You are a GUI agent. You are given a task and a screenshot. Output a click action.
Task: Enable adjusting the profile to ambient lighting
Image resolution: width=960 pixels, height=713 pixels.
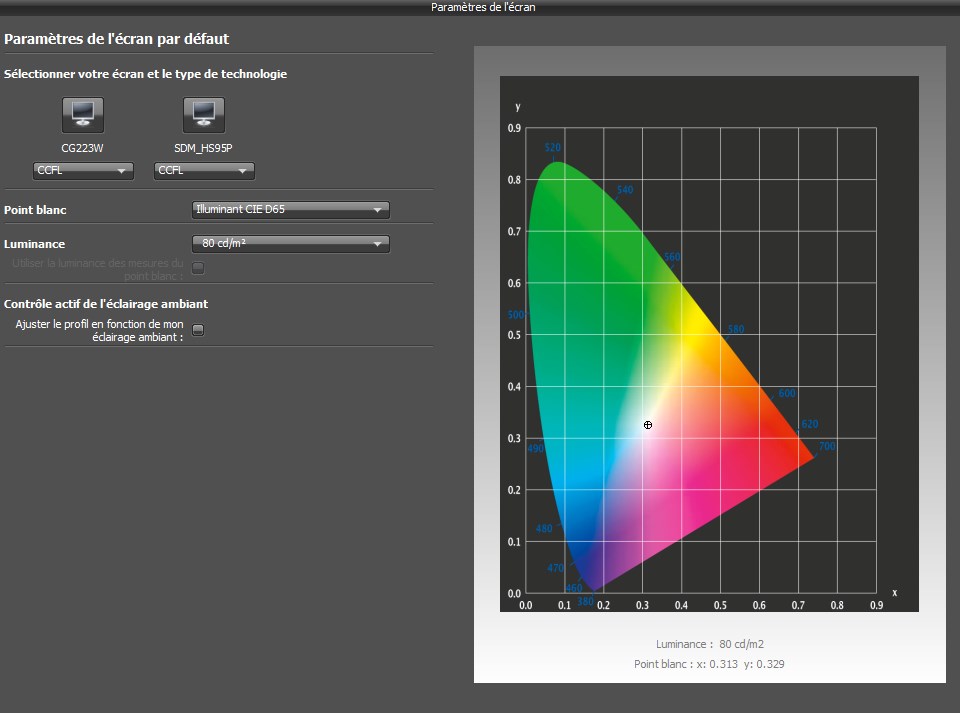[198, 330]
